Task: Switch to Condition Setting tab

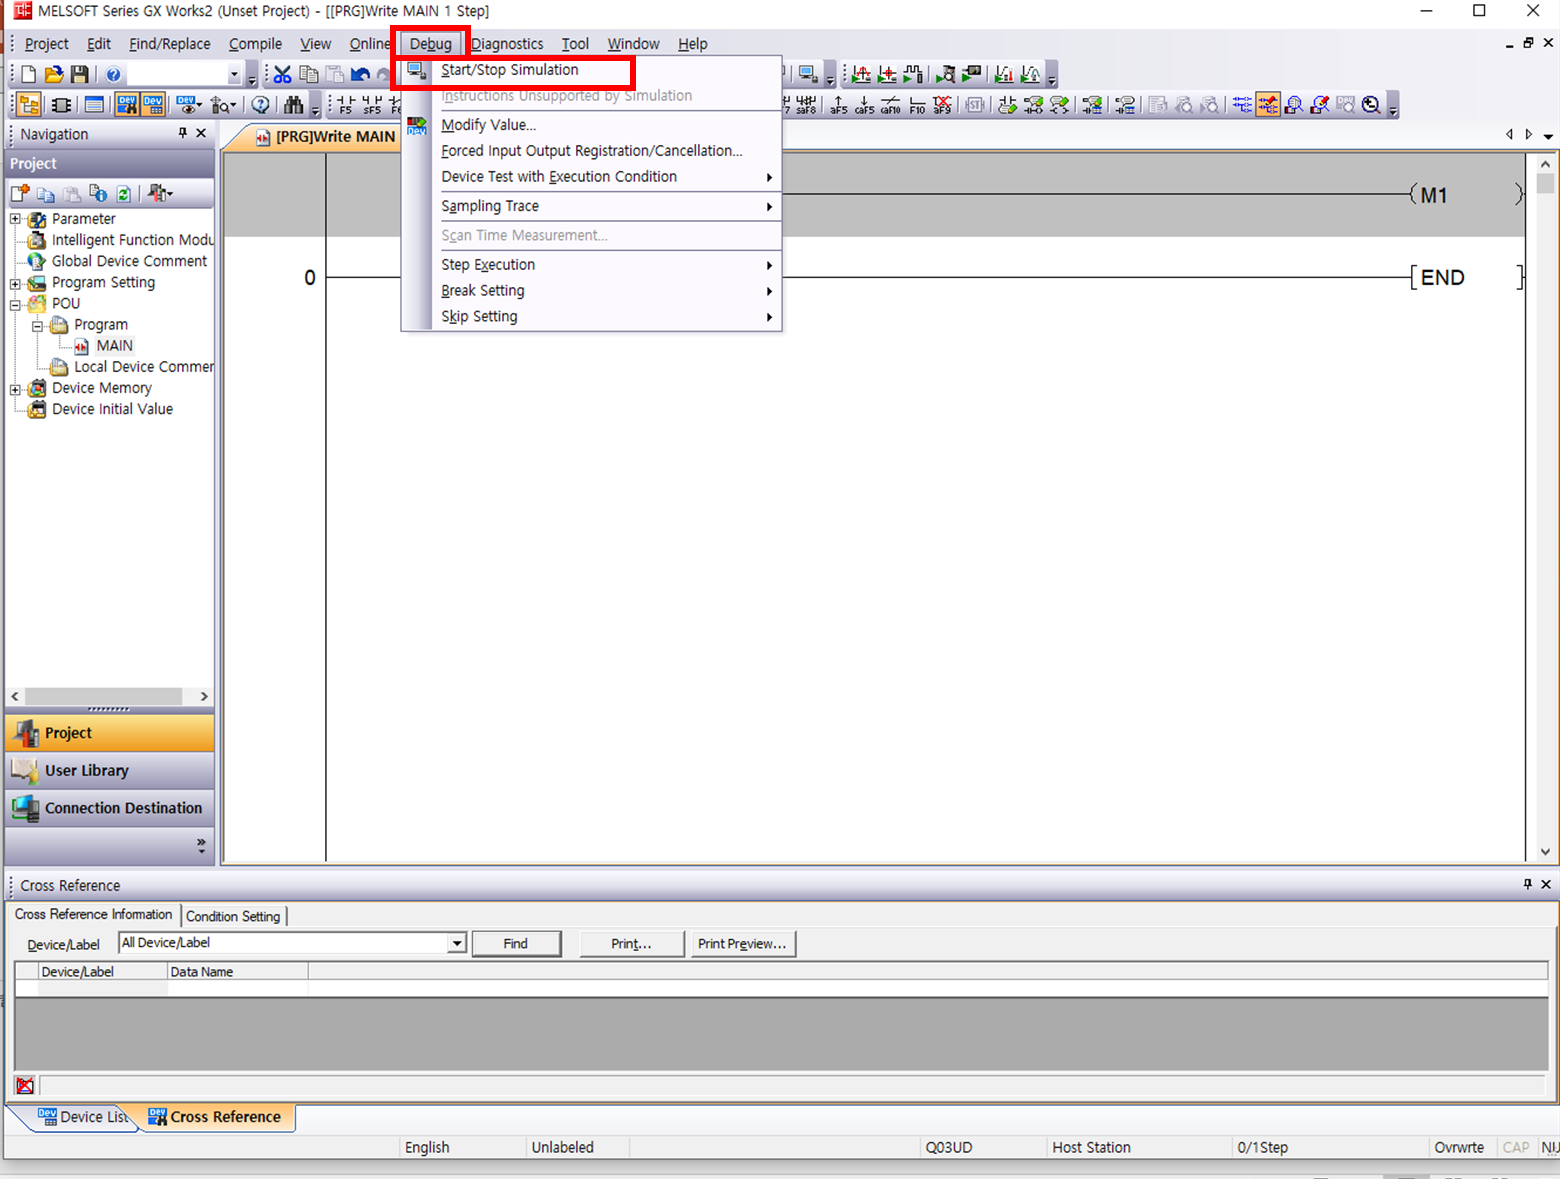Action: pyautogui.click(x=233, y=916)
